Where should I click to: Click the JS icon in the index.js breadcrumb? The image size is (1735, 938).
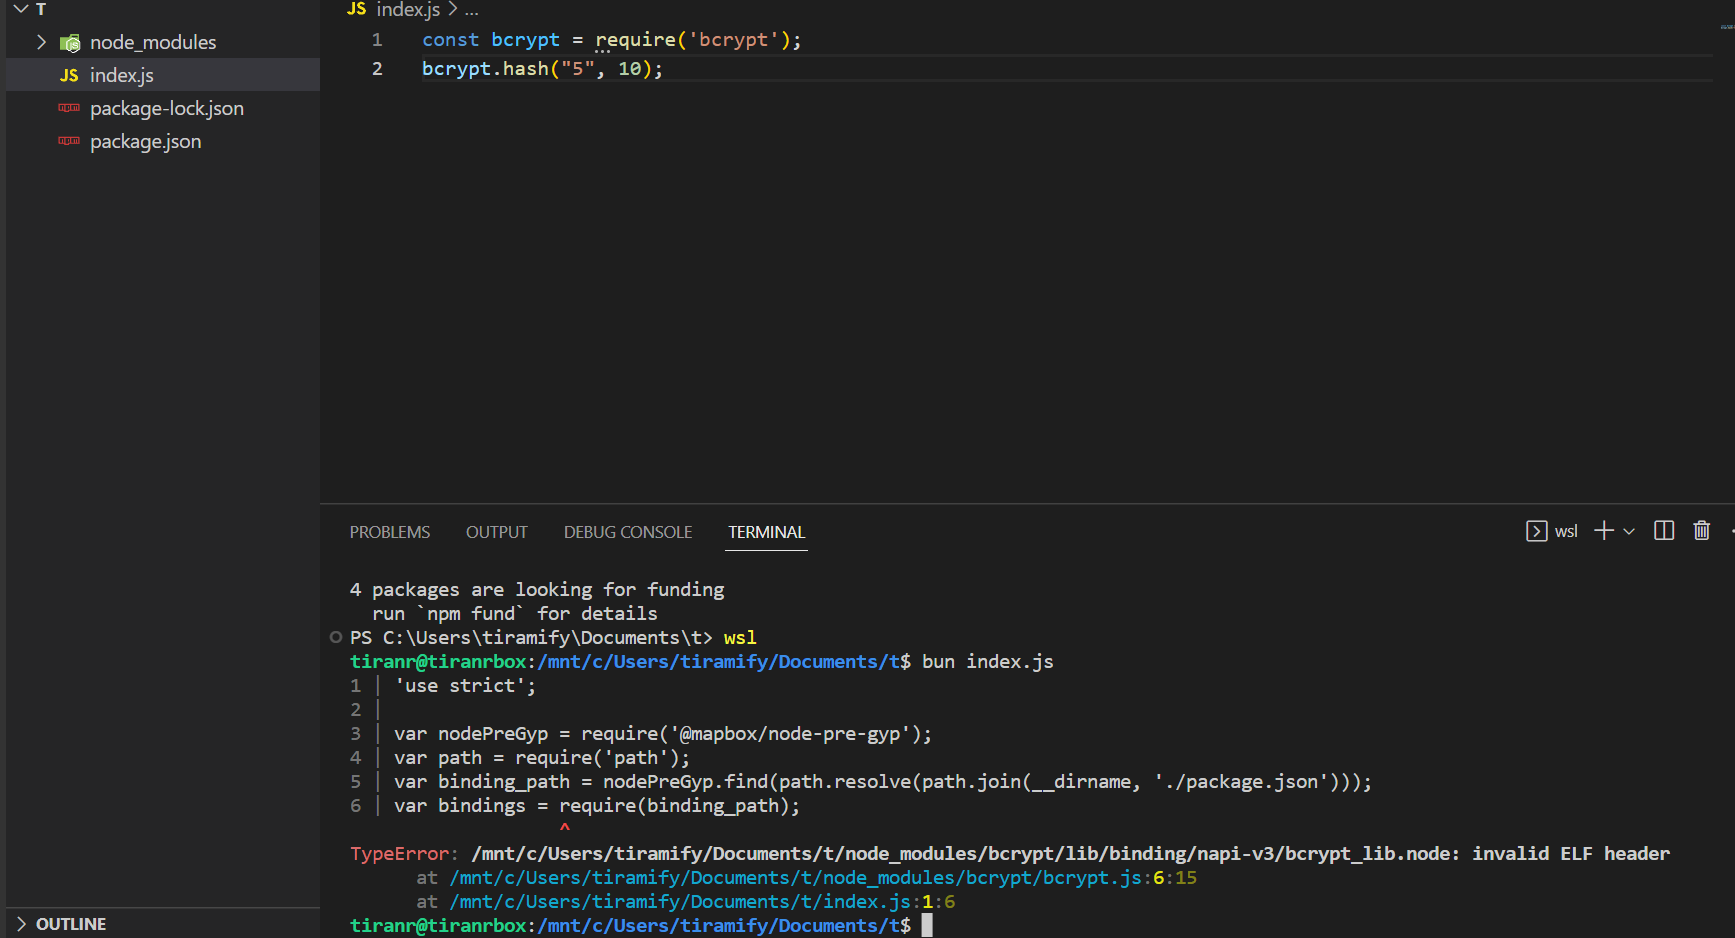click(x=356, y=9)
